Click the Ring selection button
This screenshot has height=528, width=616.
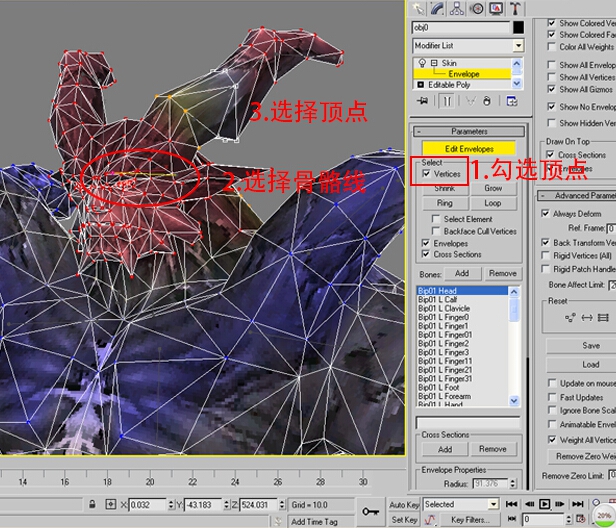pyautogui.click(x=445, y=203)
